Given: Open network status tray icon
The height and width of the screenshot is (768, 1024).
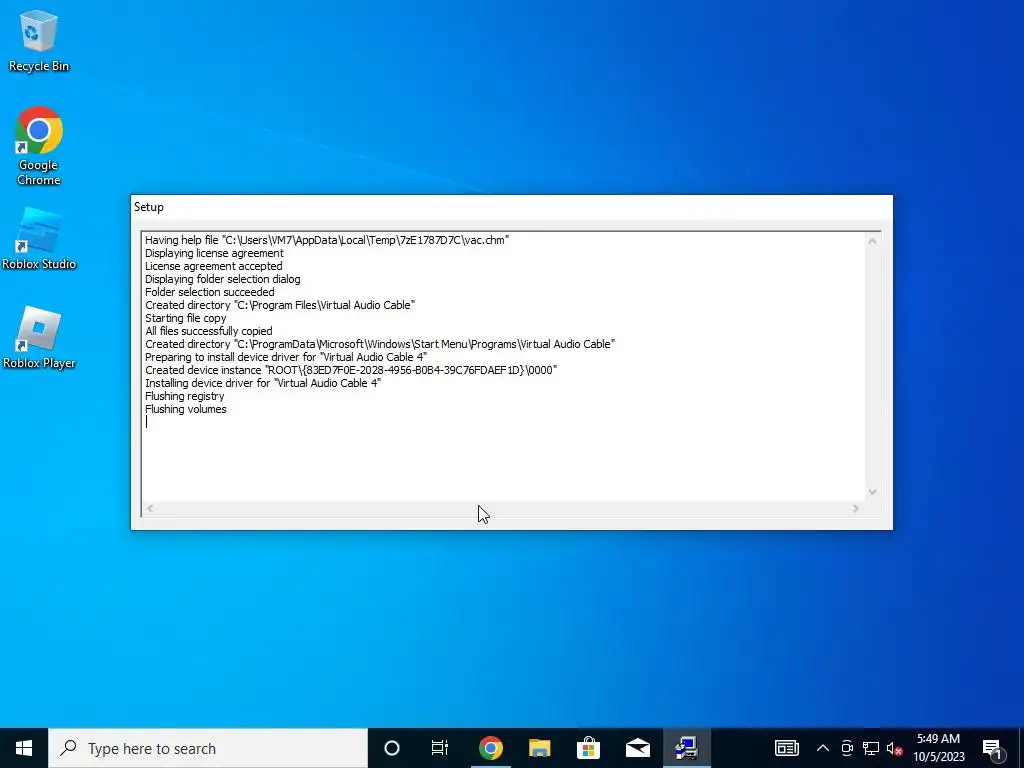Looking at the screenshot, I should (x=871, y=748).
